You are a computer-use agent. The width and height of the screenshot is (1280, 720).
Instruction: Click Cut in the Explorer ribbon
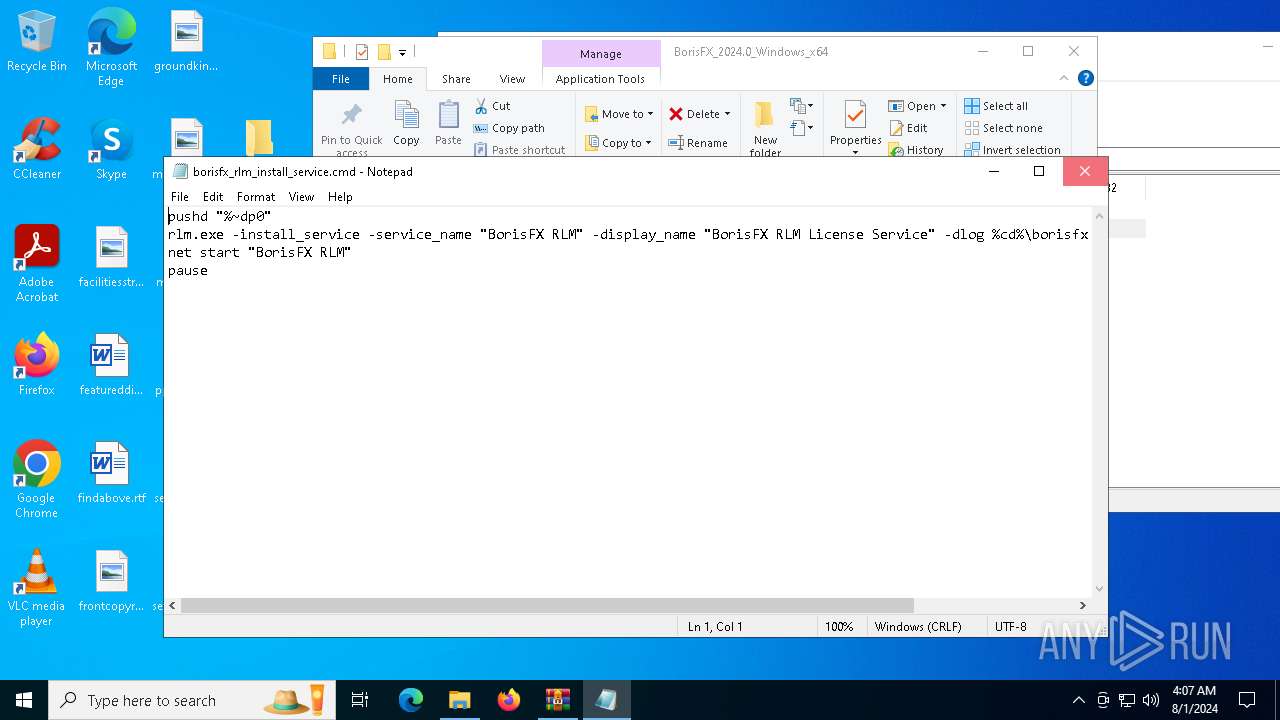pos(492,106)
